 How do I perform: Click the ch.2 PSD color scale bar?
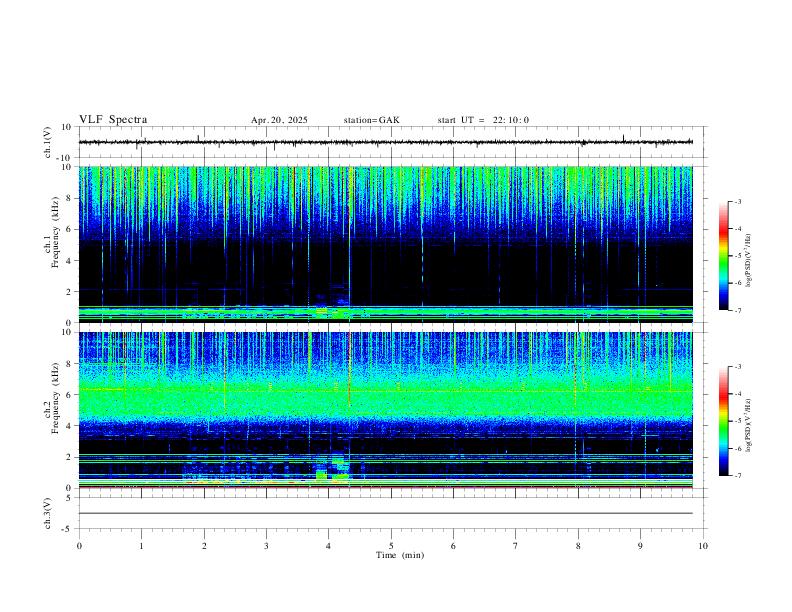point(723,421)
